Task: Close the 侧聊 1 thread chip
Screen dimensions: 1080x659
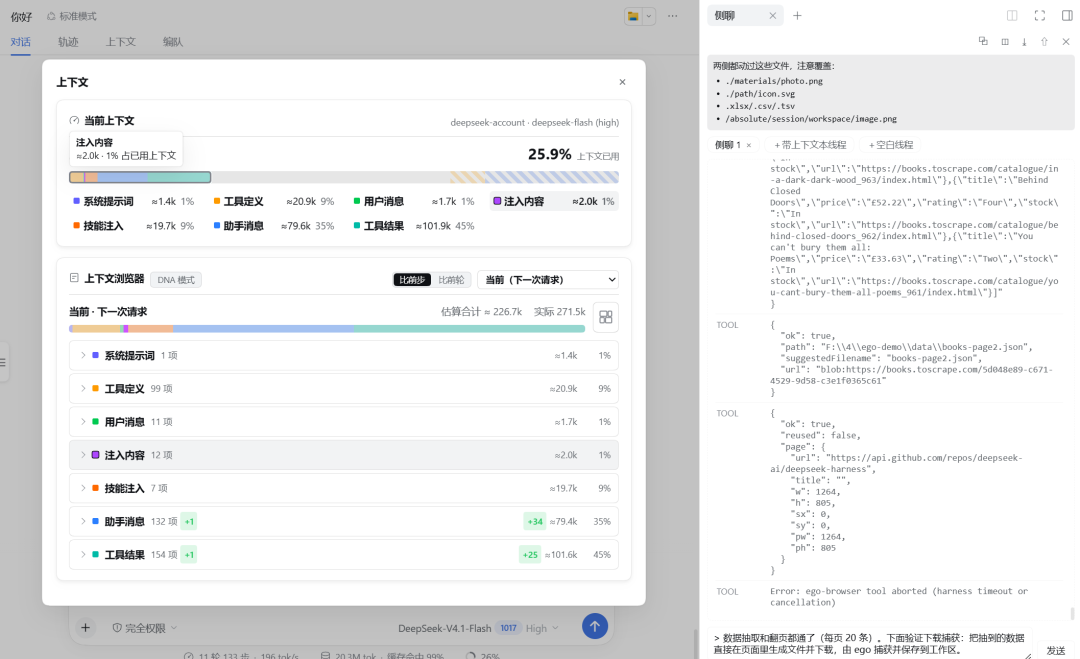Action: pos(749,145)
